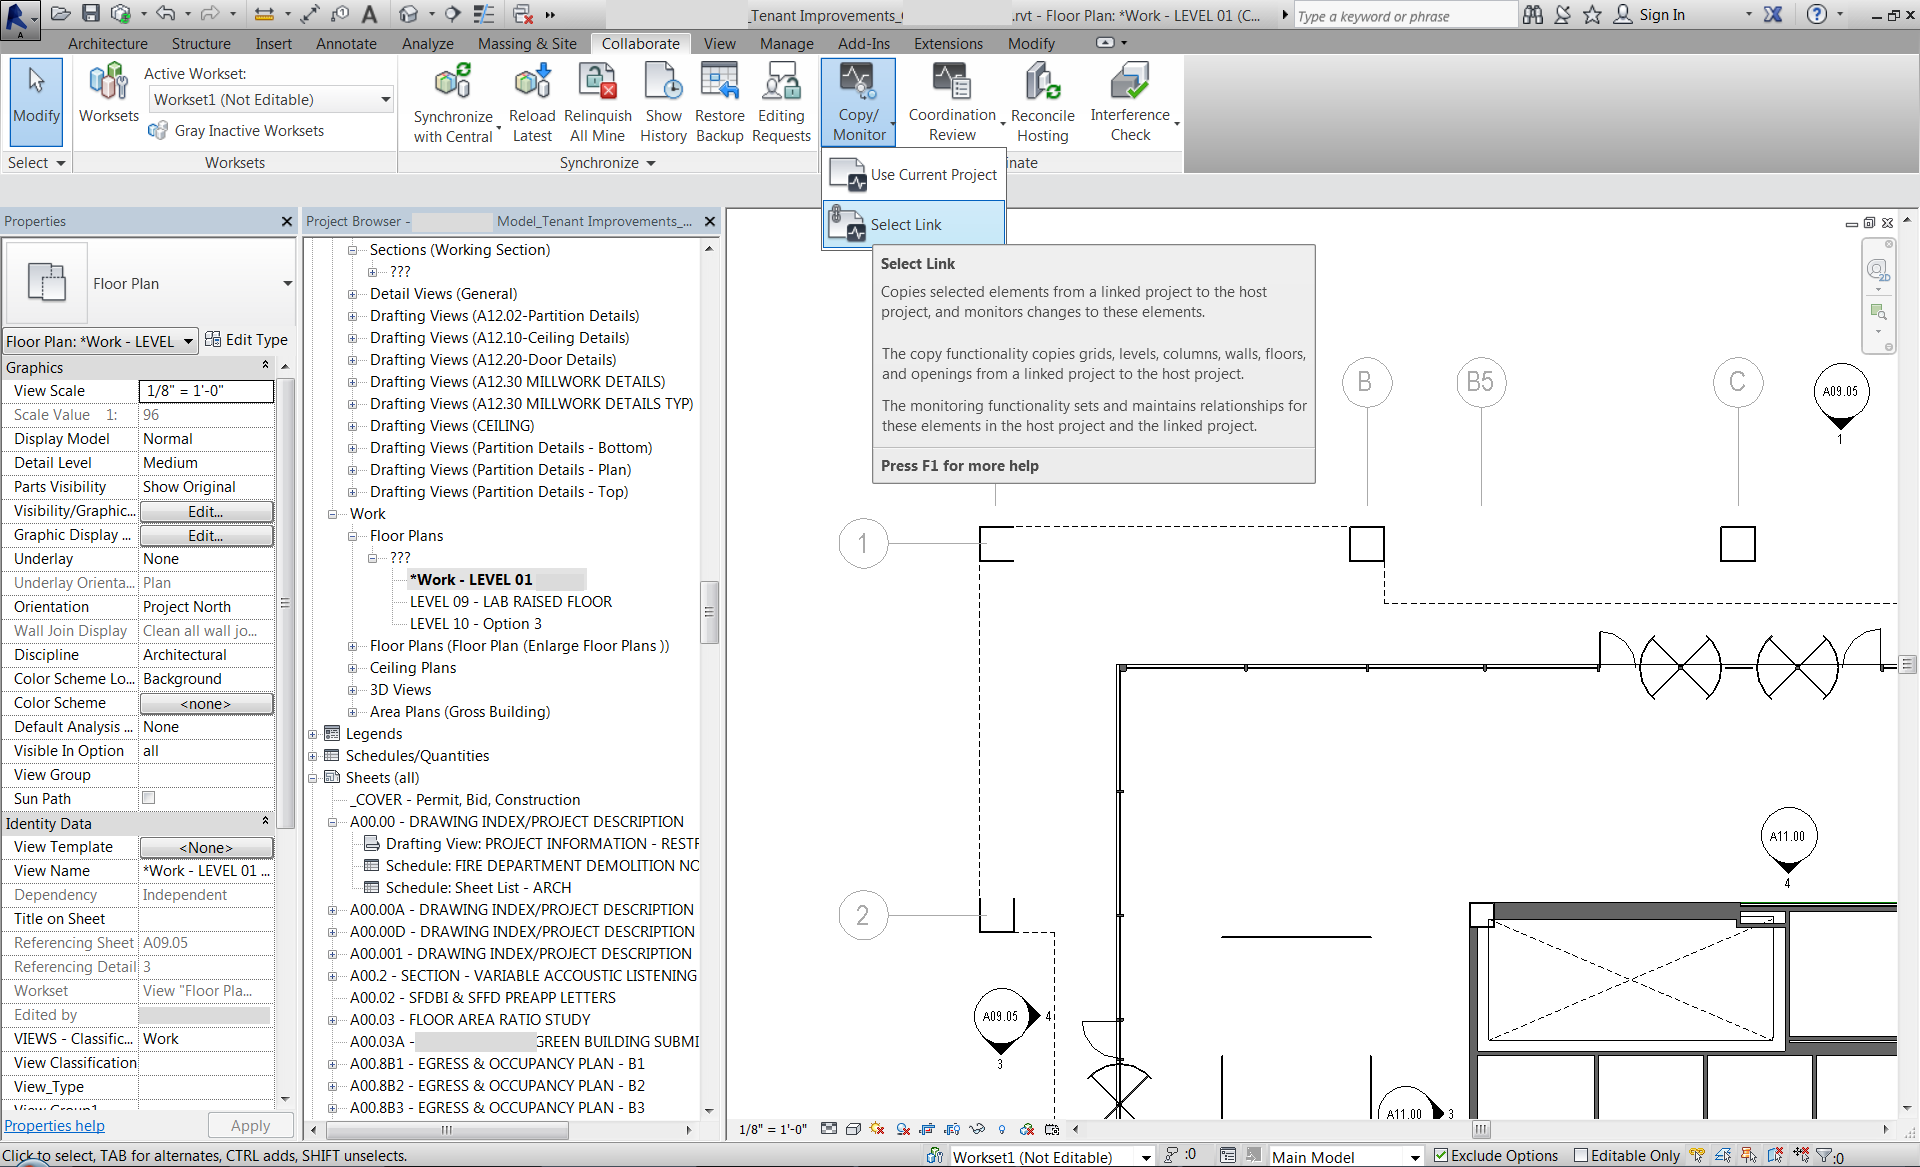Click the View Scale input field
Viewport: 1920px width, 1167px height.
pyautogui.click(x=205, y=391)
